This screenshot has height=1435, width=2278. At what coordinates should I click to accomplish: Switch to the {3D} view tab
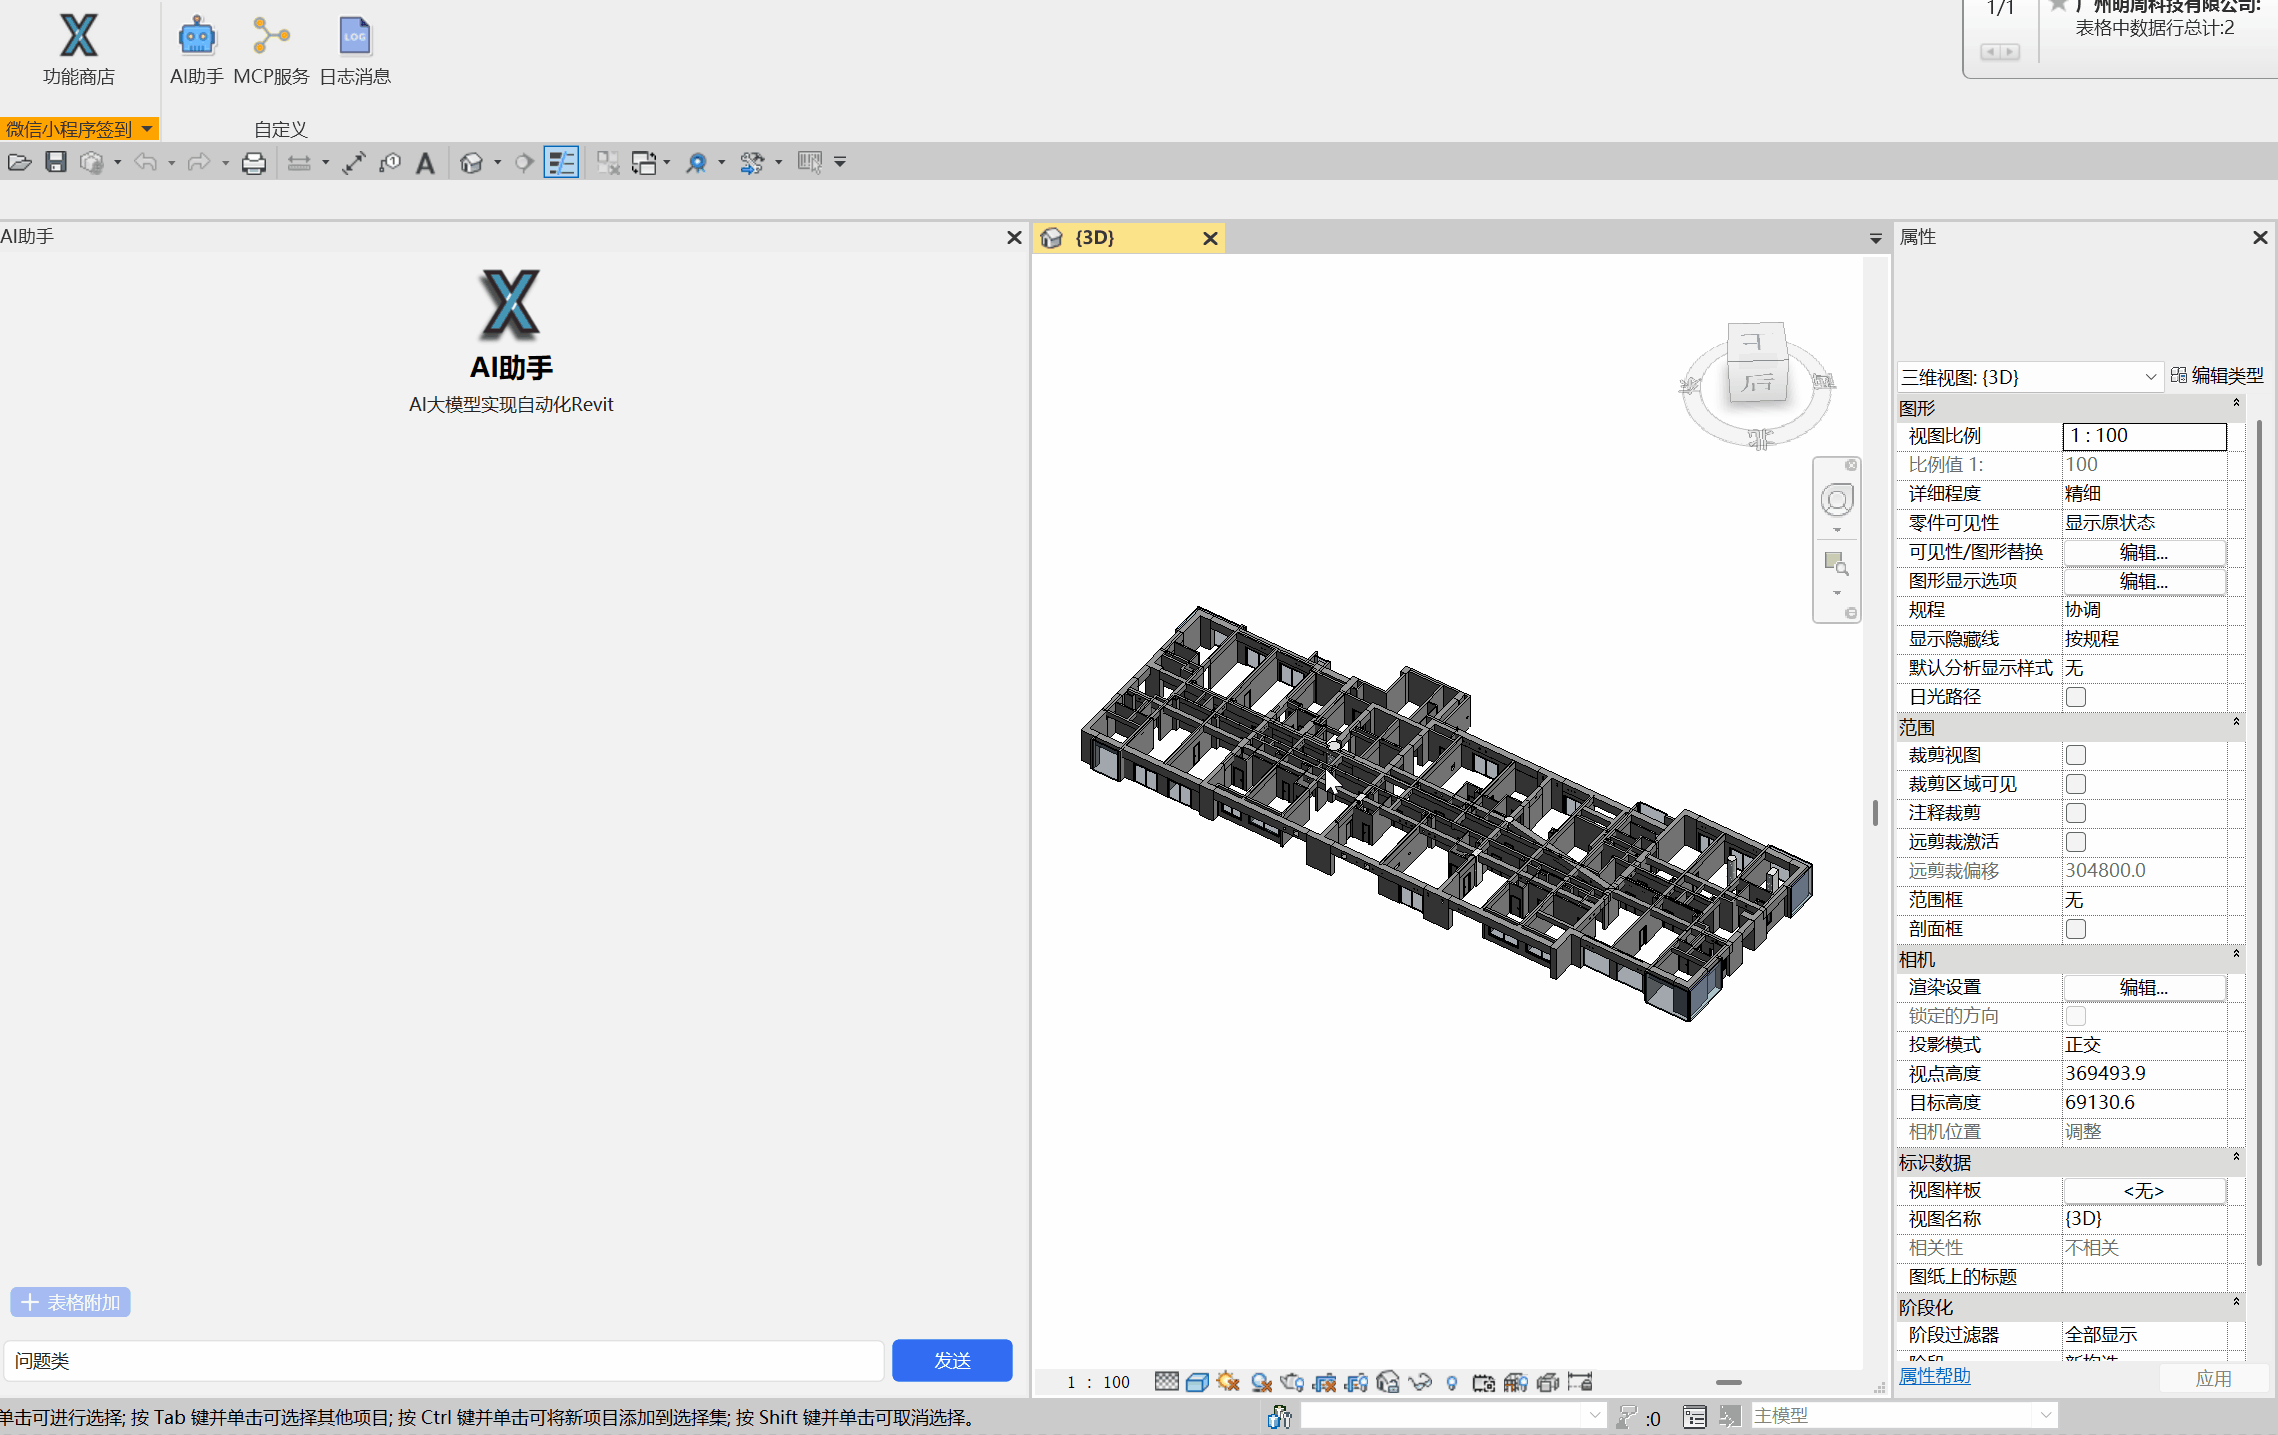(x=1128, y=238)
